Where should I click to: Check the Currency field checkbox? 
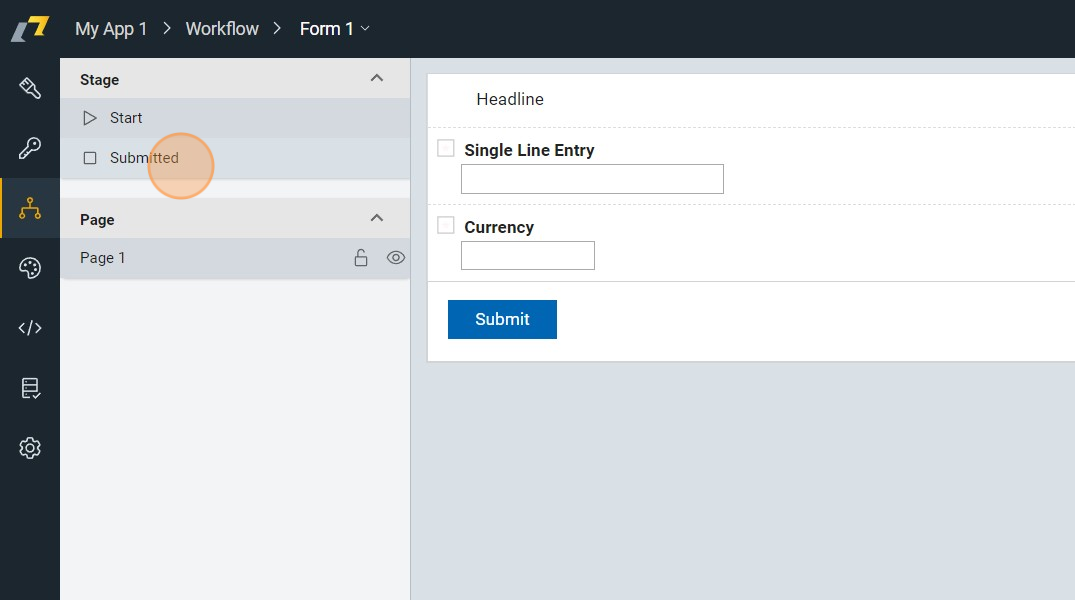pos(446,226)
